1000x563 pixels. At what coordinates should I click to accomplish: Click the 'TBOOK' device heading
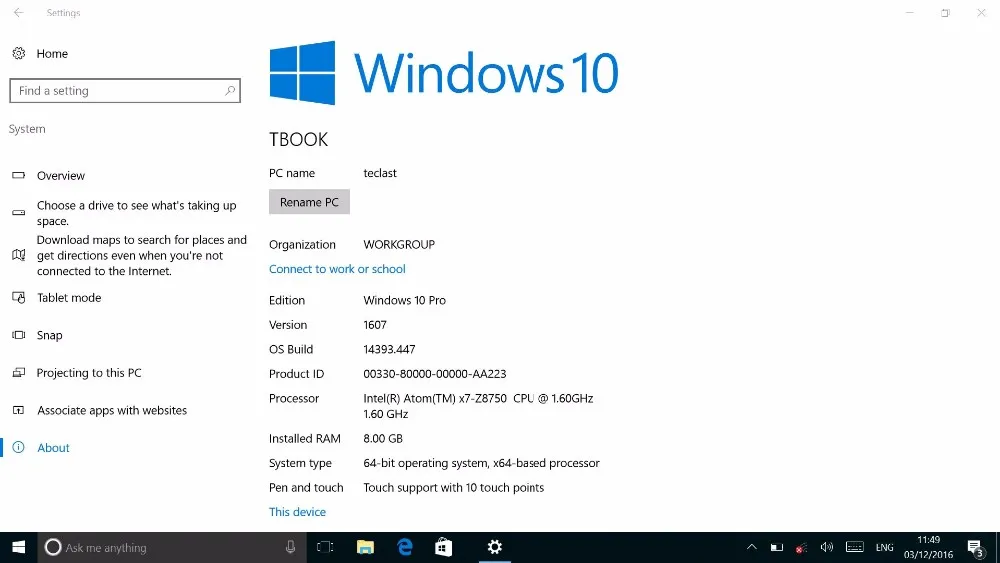click(298, 140)
